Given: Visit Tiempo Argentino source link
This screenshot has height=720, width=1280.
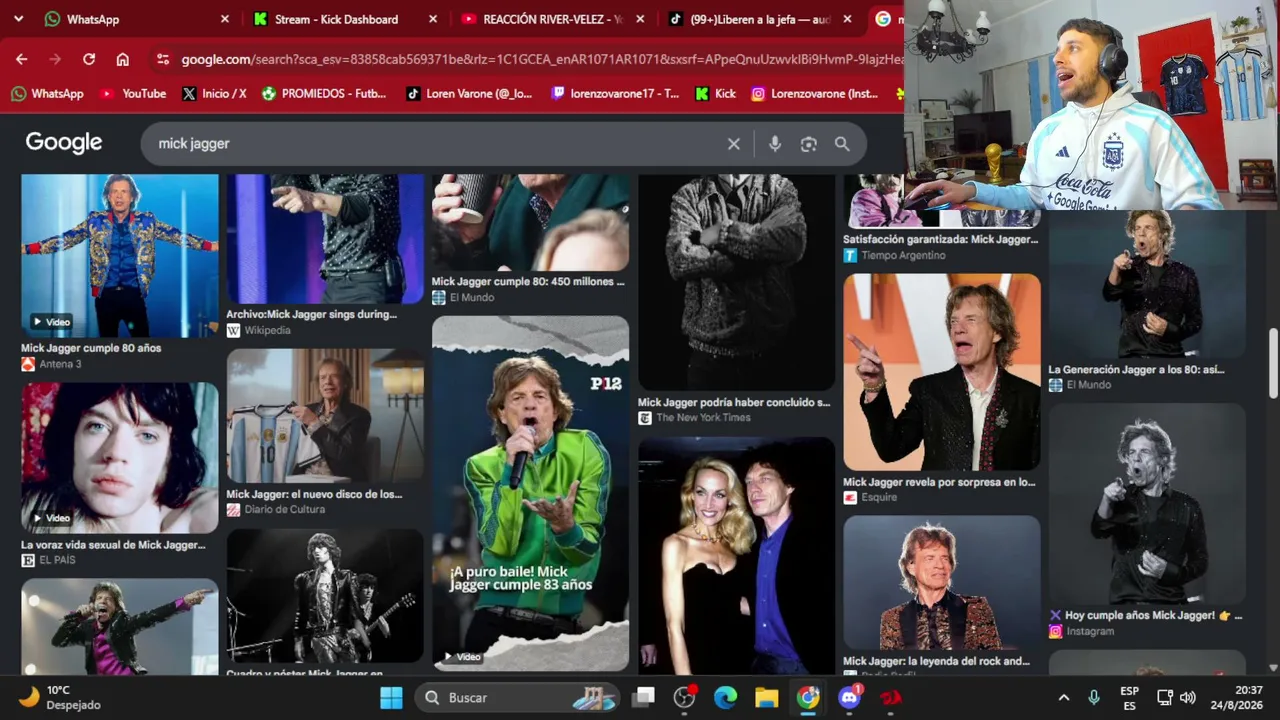Looking at the screenshot, I should click(x=894, y=255).
